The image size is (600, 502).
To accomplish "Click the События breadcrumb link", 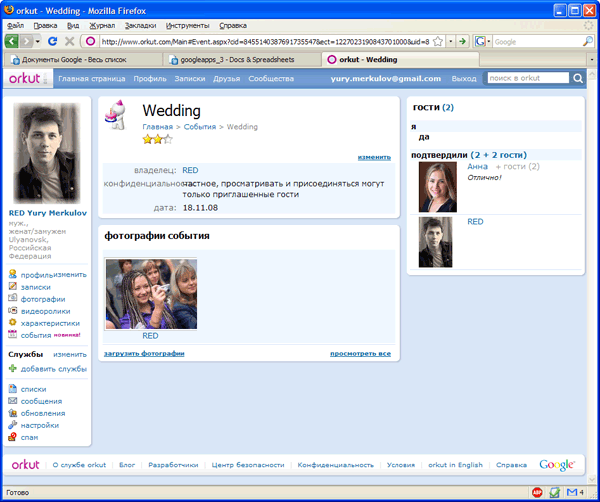I will 200,127.
